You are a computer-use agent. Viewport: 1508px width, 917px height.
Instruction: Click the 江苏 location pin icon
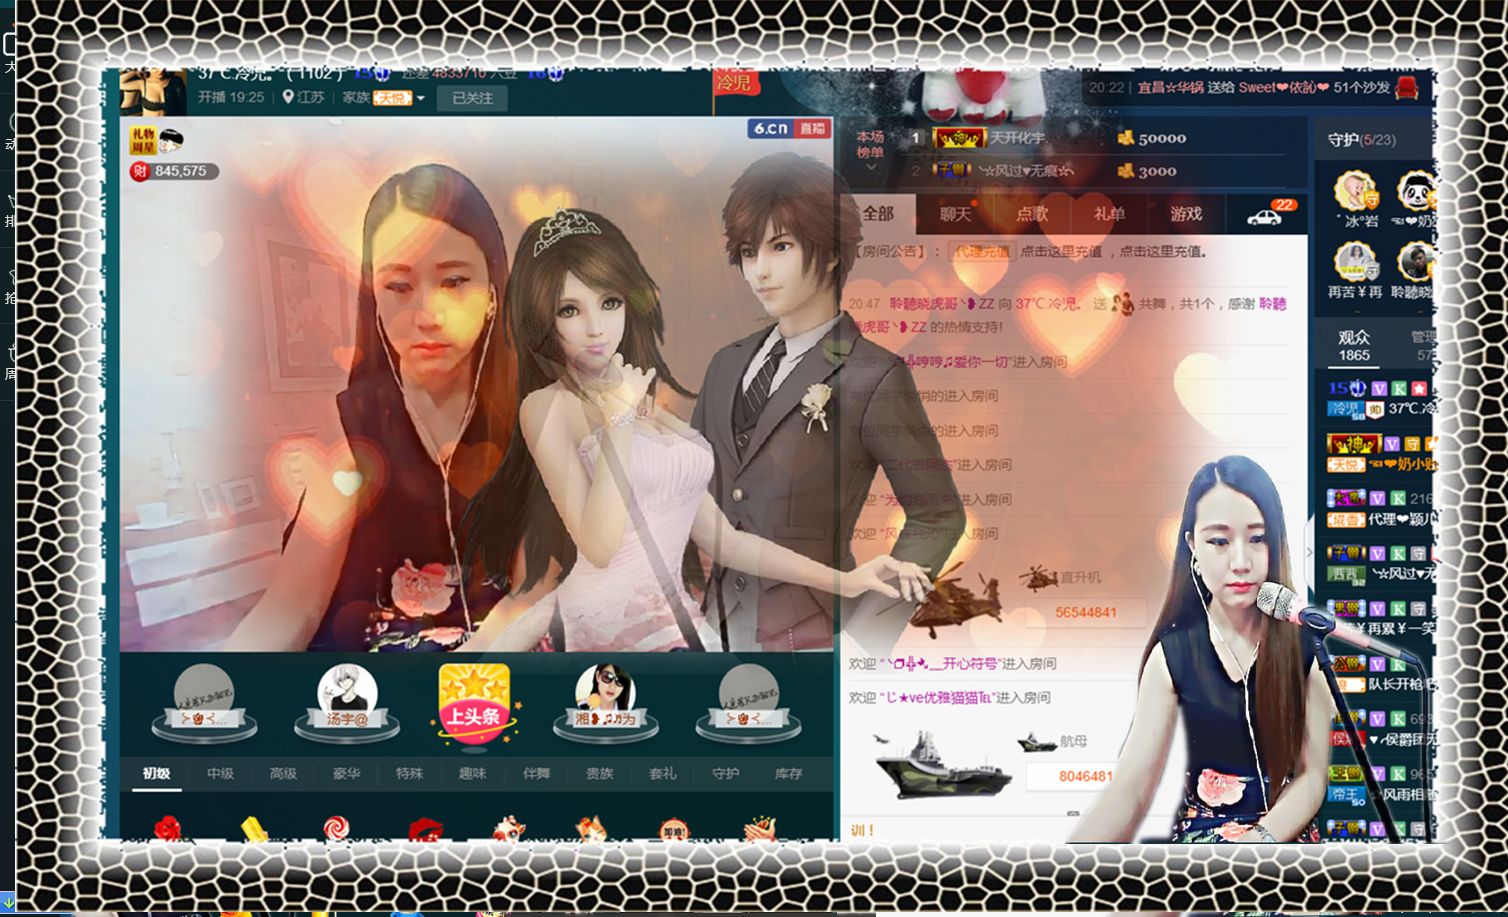[x=288, y=97]
